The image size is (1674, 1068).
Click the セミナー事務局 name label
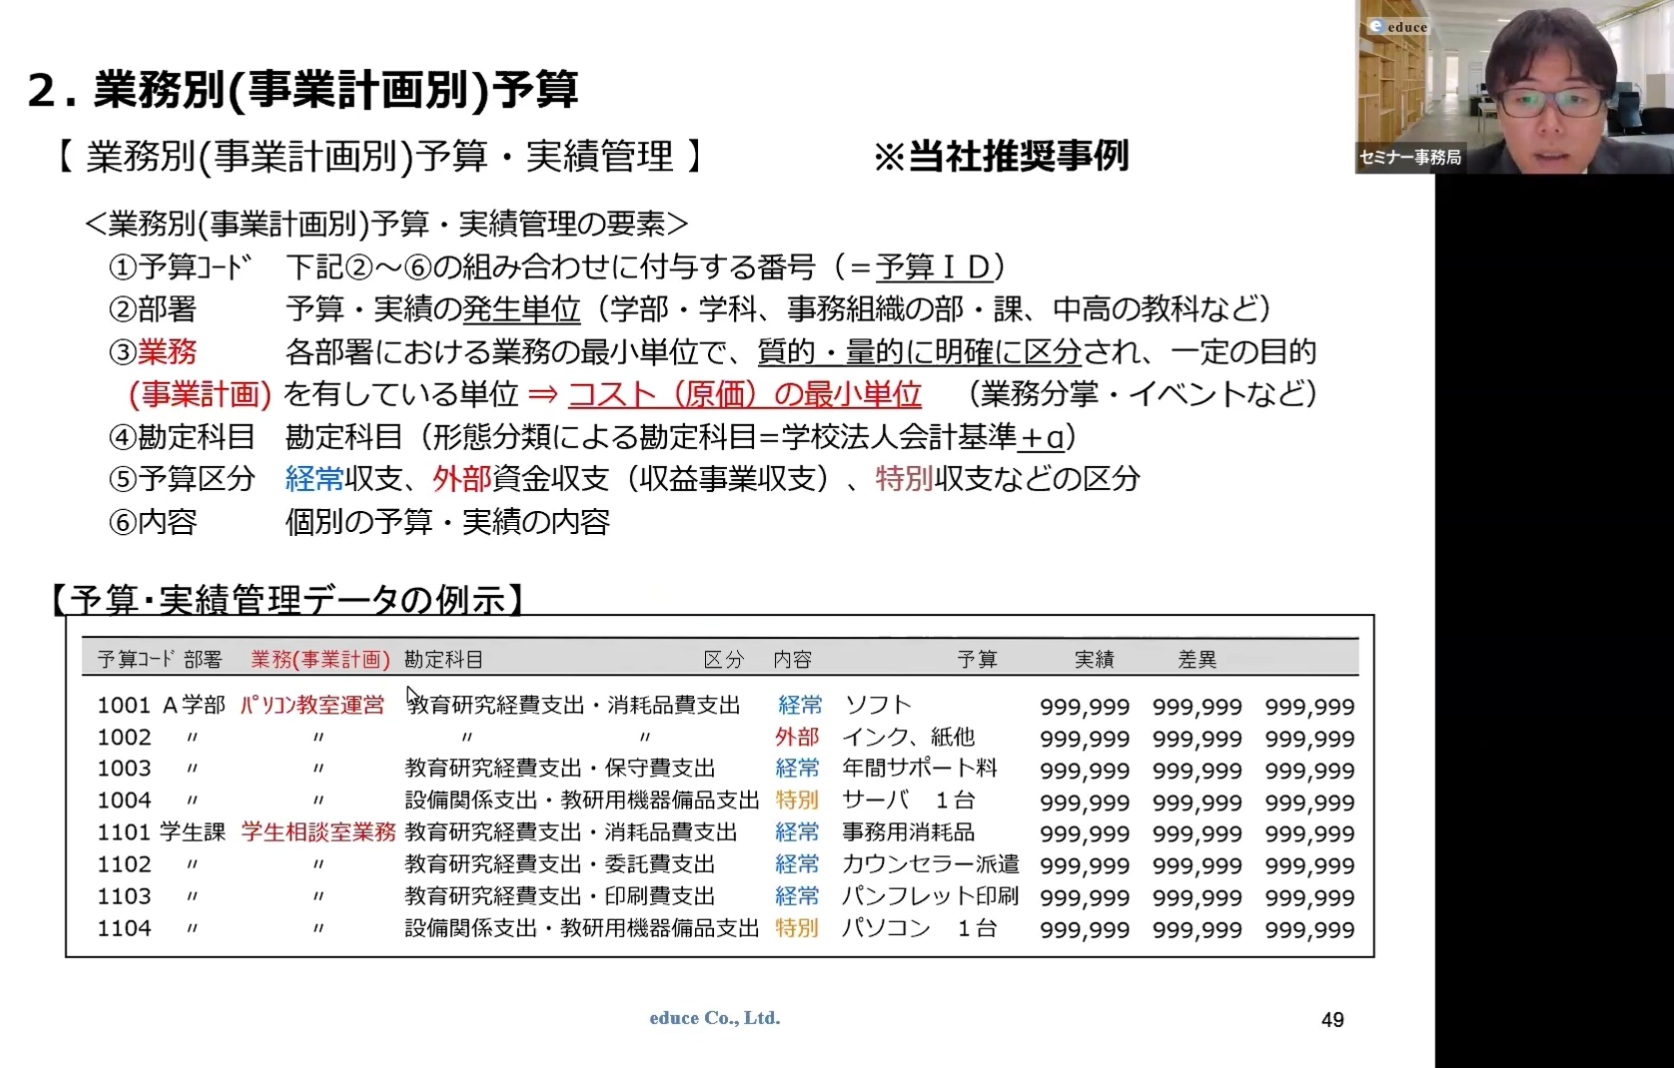(1409, 157)
